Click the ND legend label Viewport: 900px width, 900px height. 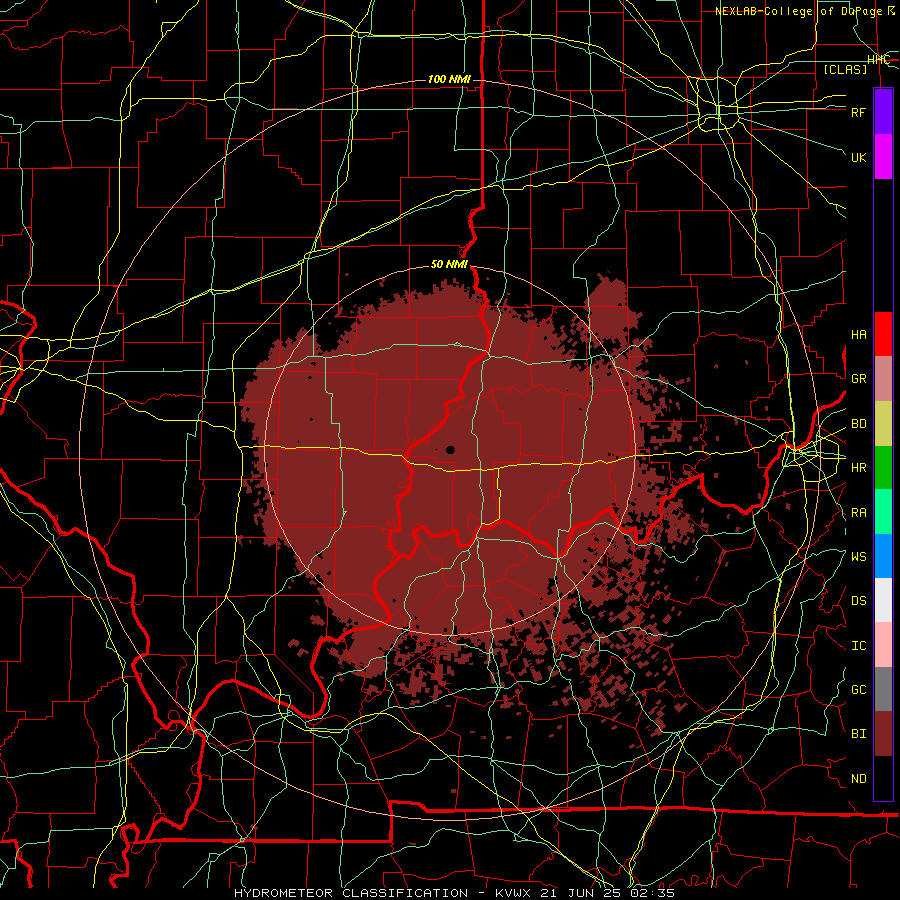click(x=859, y=779)
